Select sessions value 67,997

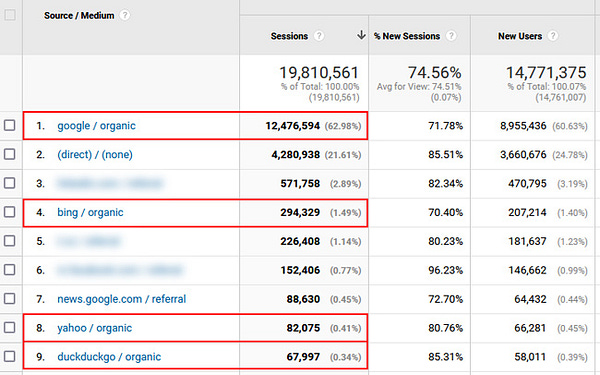303,357
